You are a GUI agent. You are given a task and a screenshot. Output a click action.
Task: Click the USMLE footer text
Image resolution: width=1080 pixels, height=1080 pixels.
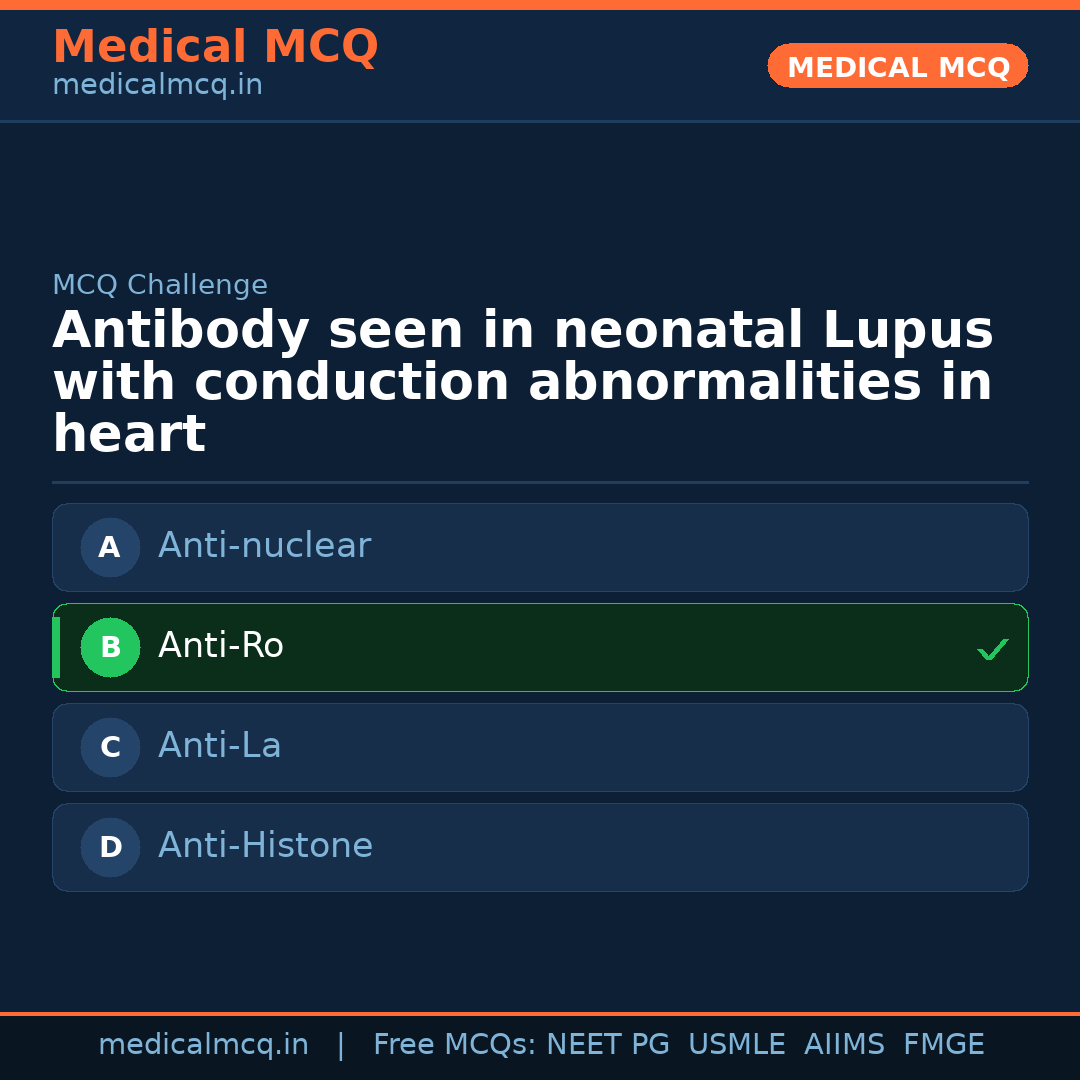pyautogui.click(x=736, y=1045)
